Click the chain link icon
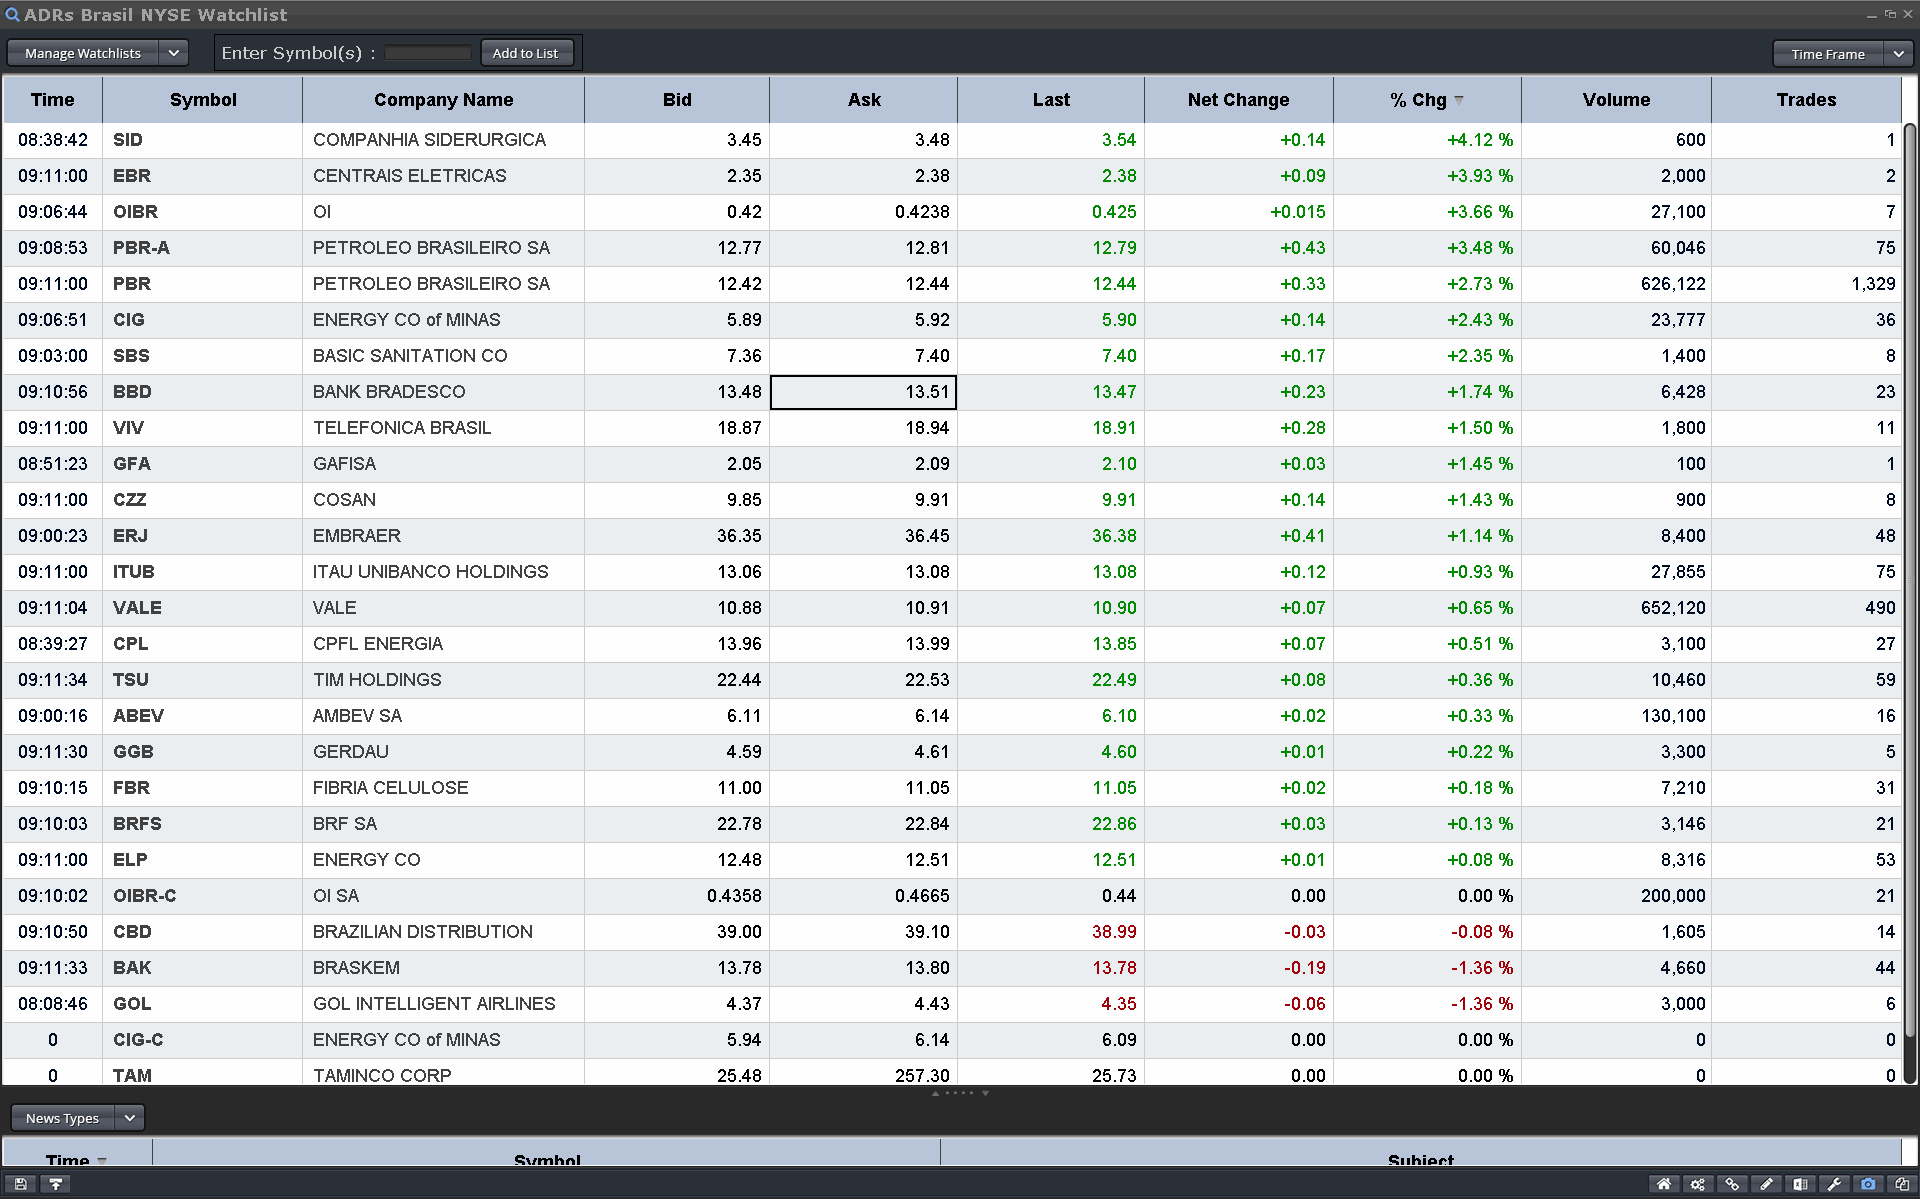The image size is (1920, 1199). tap(1732, 1184)
